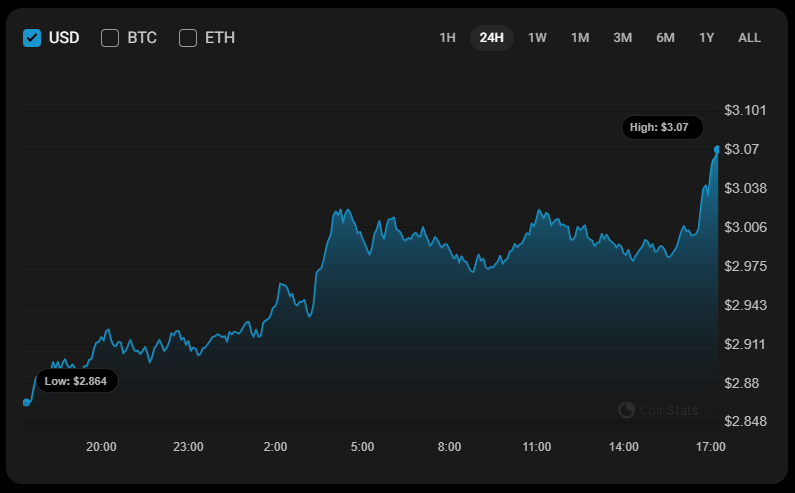Select the 24H time range tab
Viewport: 795px width, 493px height.
491,38
